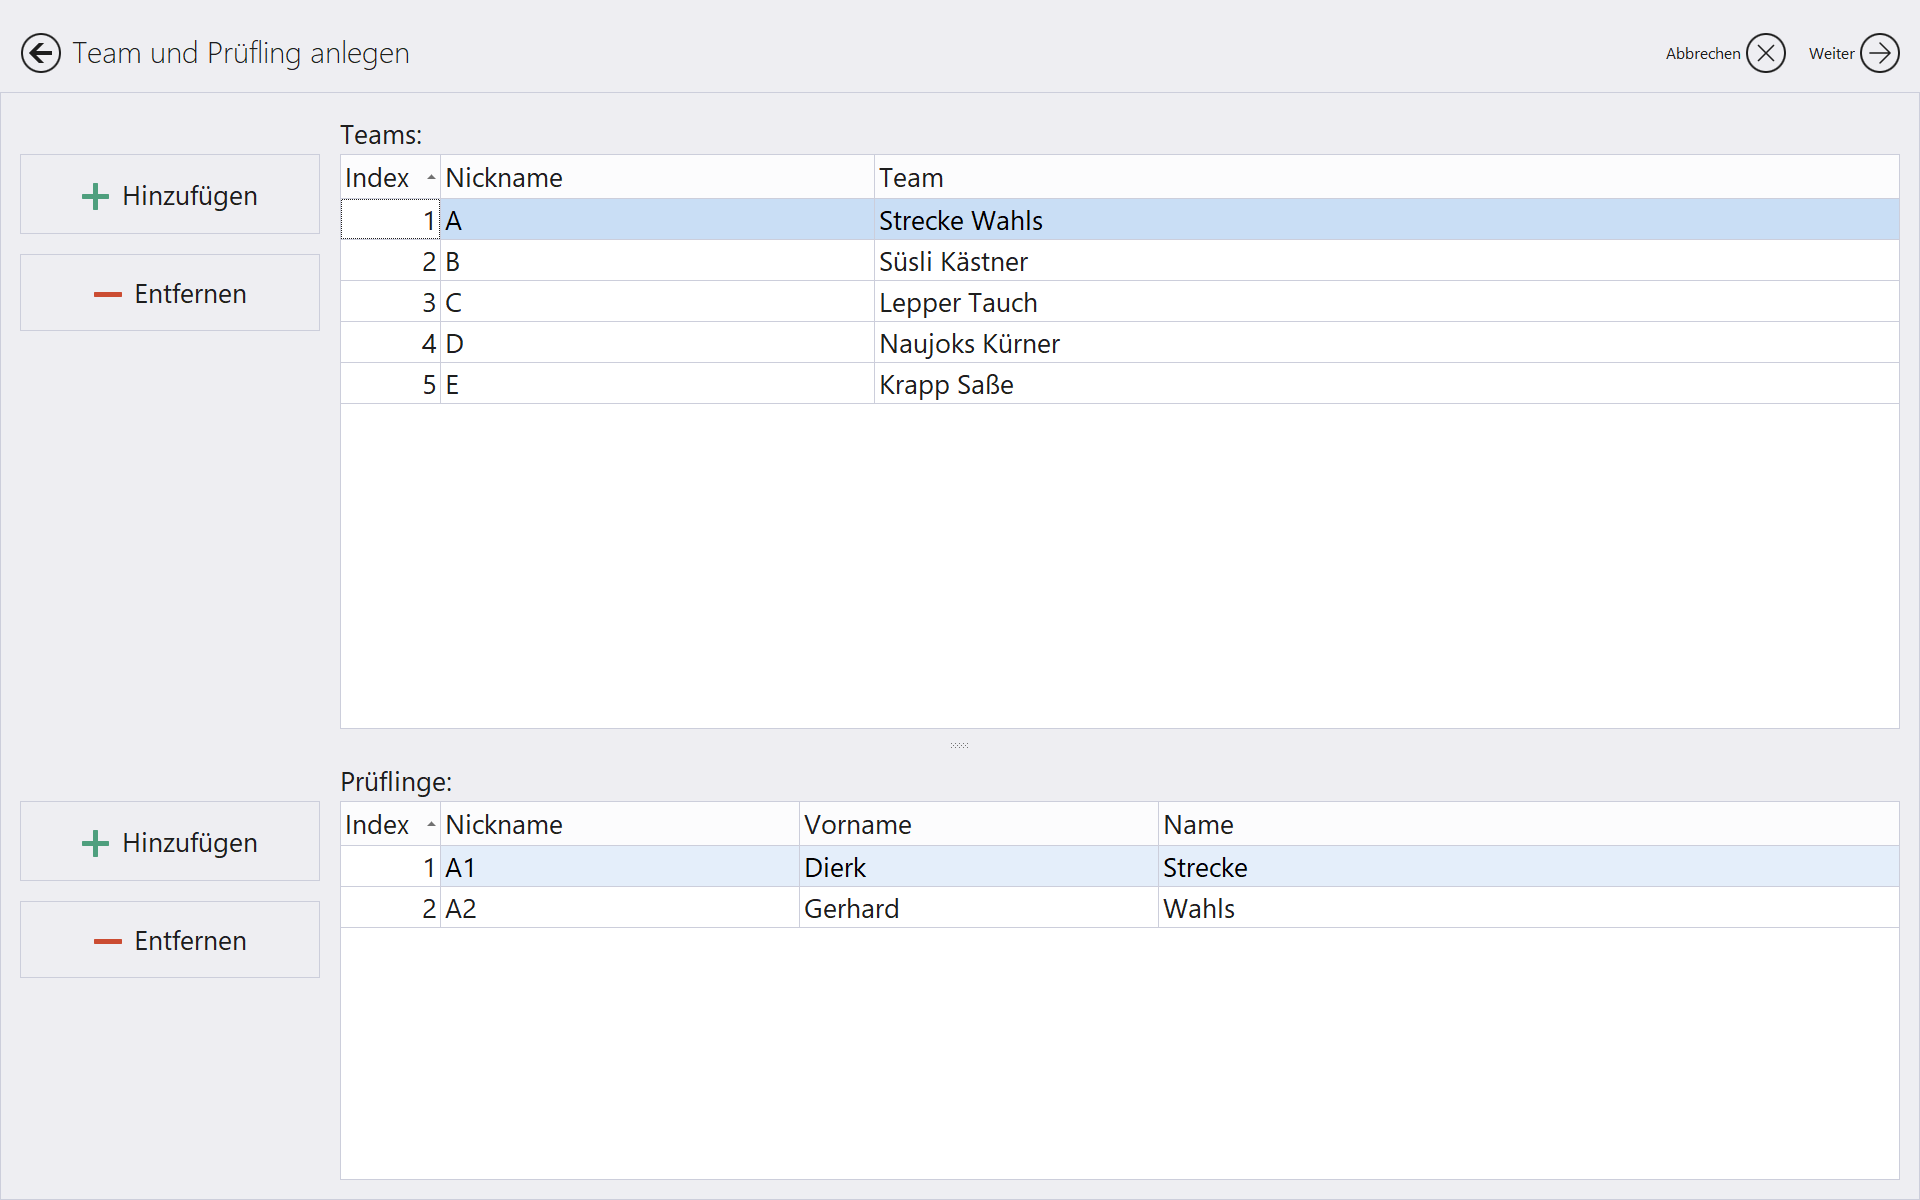Click green plus to add a team
1920x1200 pixels.
click(x=95, y=196)
